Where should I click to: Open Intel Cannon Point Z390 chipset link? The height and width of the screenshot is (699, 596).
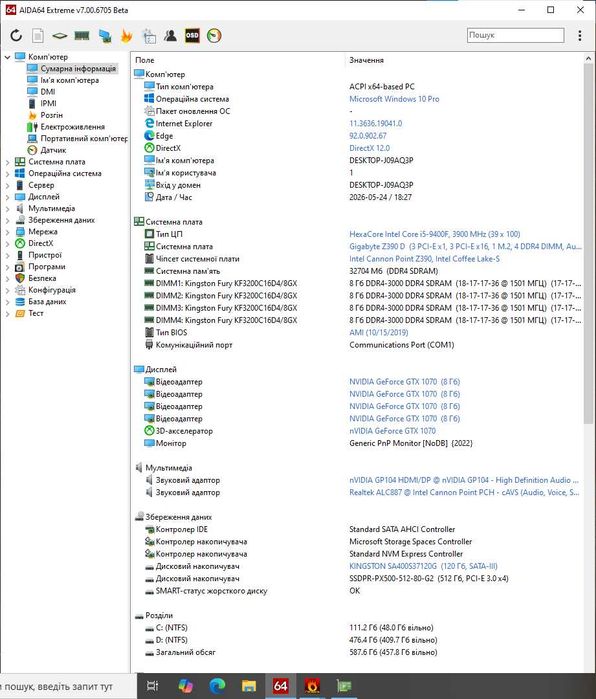[424, 259]
